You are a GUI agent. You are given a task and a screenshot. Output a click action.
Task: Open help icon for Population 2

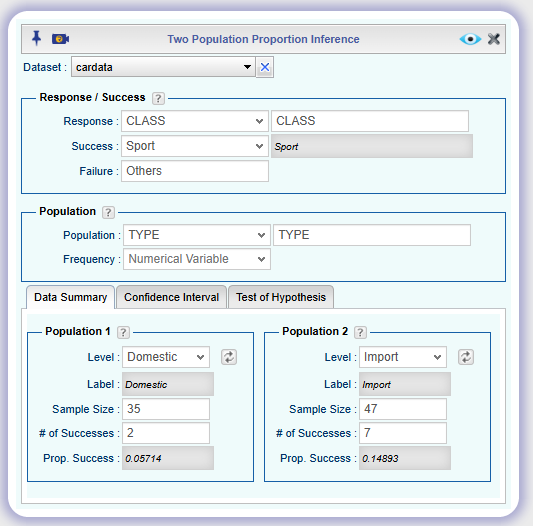pyautogui.click(x=360, y=332)
